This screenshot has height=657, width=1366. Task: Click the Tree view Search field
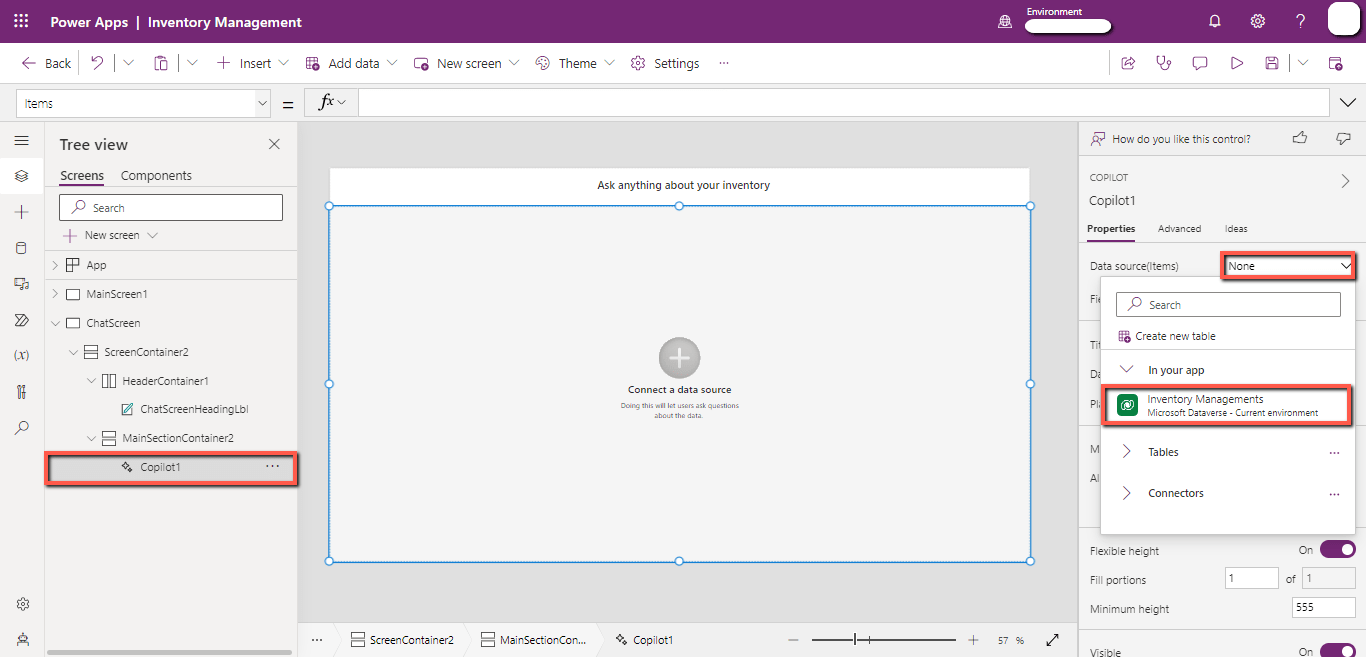(x=171, y=207)
